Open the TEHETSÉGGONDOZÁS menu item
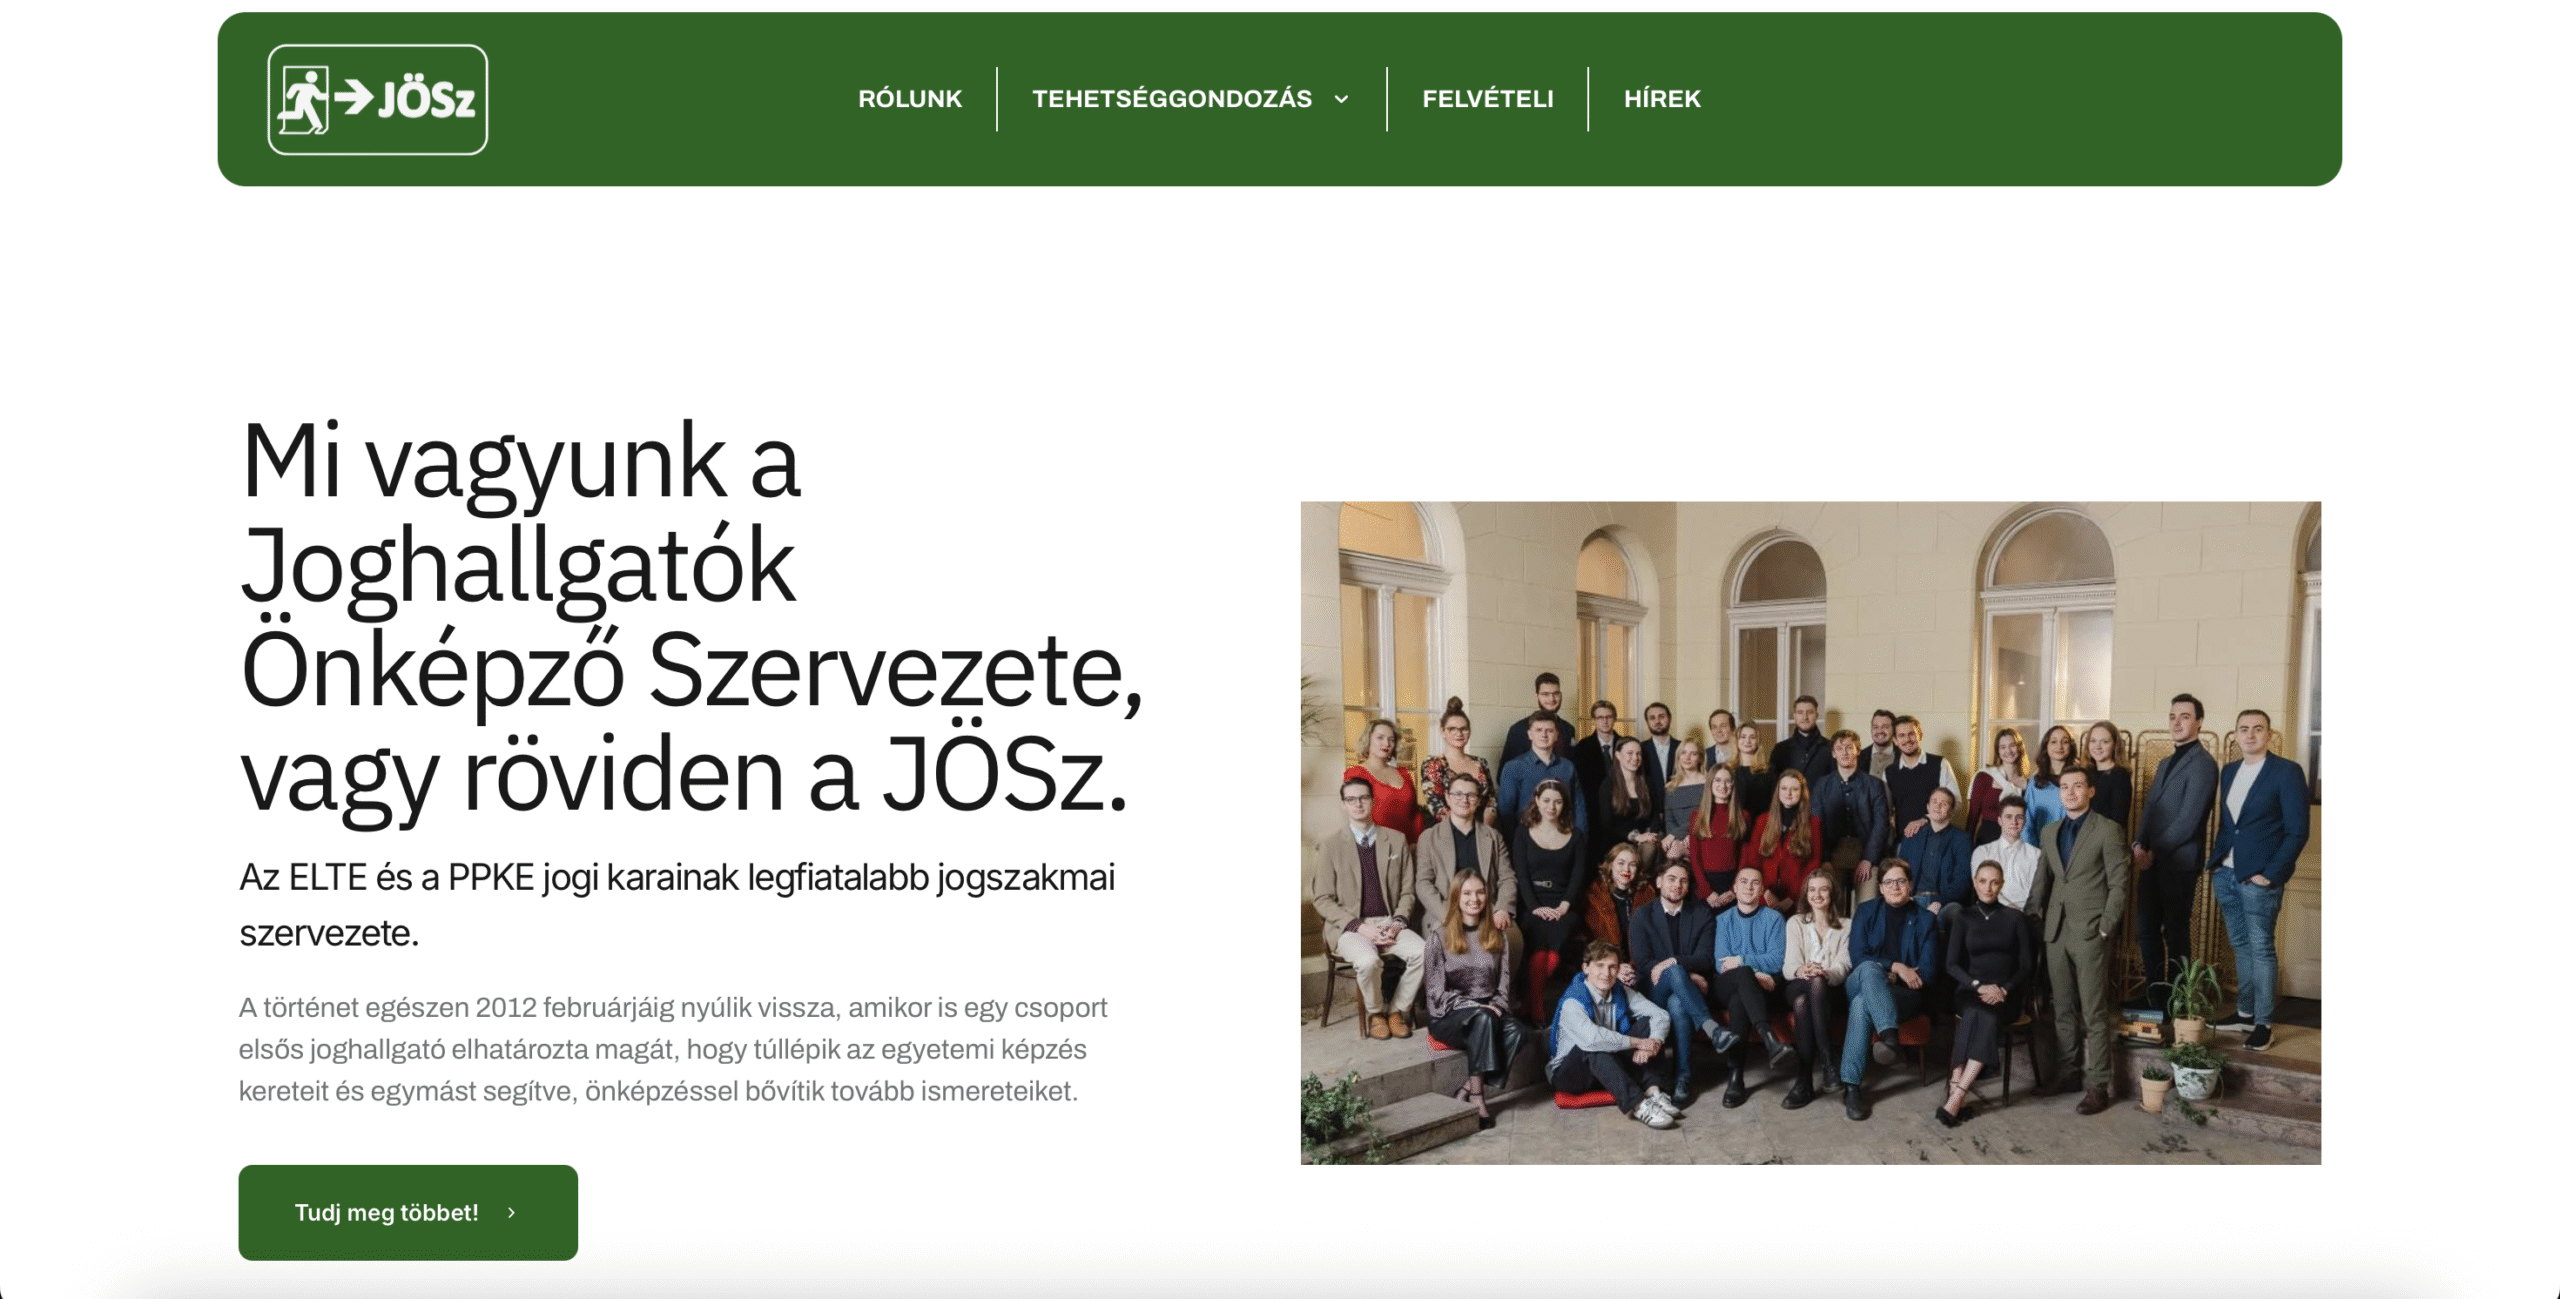Image resolution: width=2560 pixels, height=1299 pixels. pyautogui.click(x=1172, y=99)
